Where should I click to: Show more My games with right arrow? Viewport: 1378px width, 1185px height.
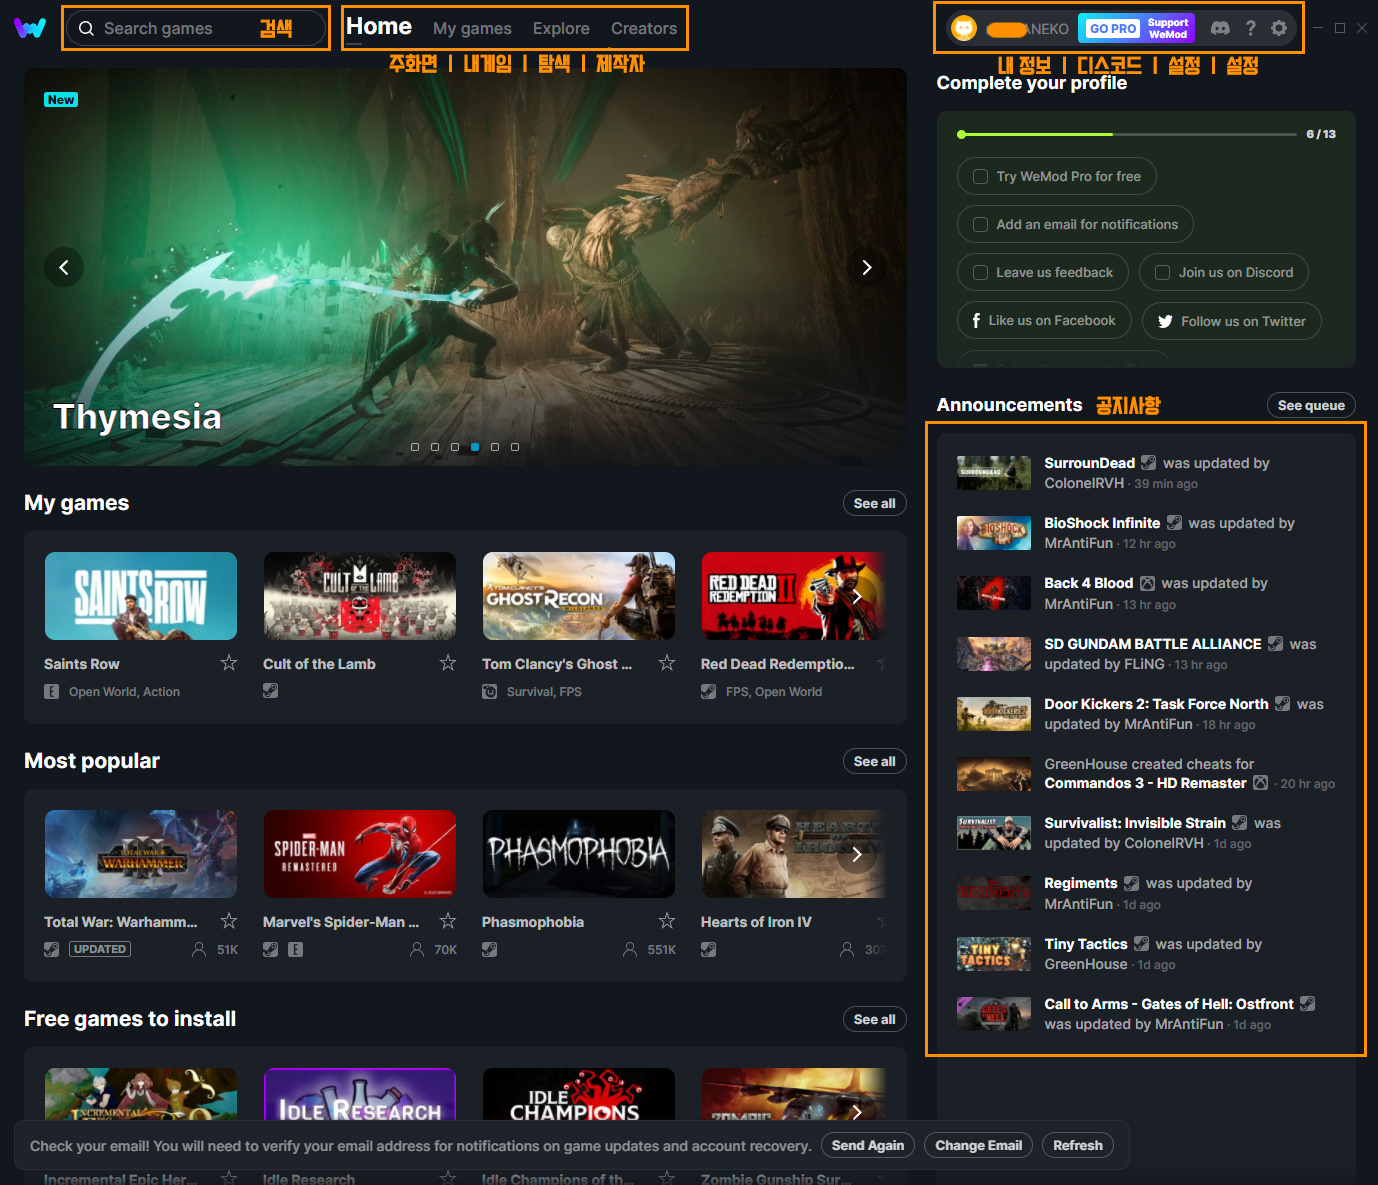pos(857,597)
